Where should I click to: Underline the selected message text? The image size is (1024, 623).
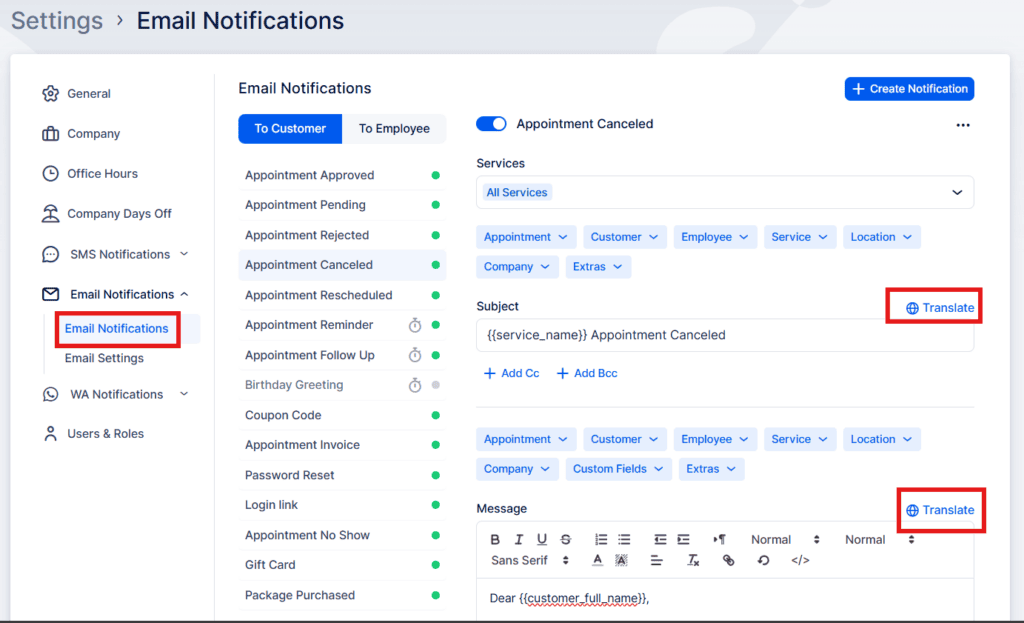click(x=541, y=539)
